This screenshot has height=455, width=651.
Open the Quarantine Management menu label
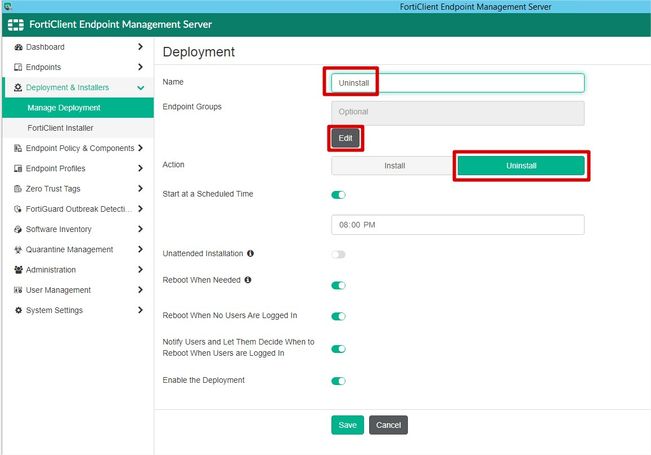[x=69, y=250]
